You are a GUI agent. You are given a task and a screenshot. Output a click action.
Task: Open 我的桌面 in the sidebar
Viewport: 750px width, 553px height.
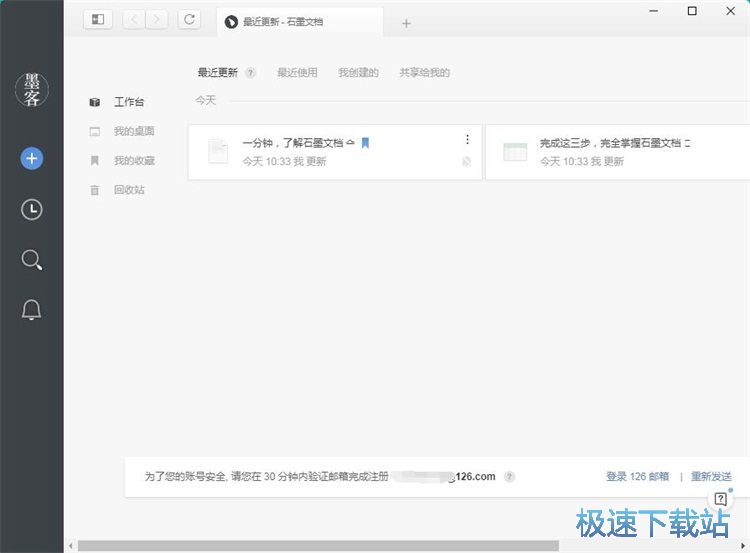coord(133,132)
